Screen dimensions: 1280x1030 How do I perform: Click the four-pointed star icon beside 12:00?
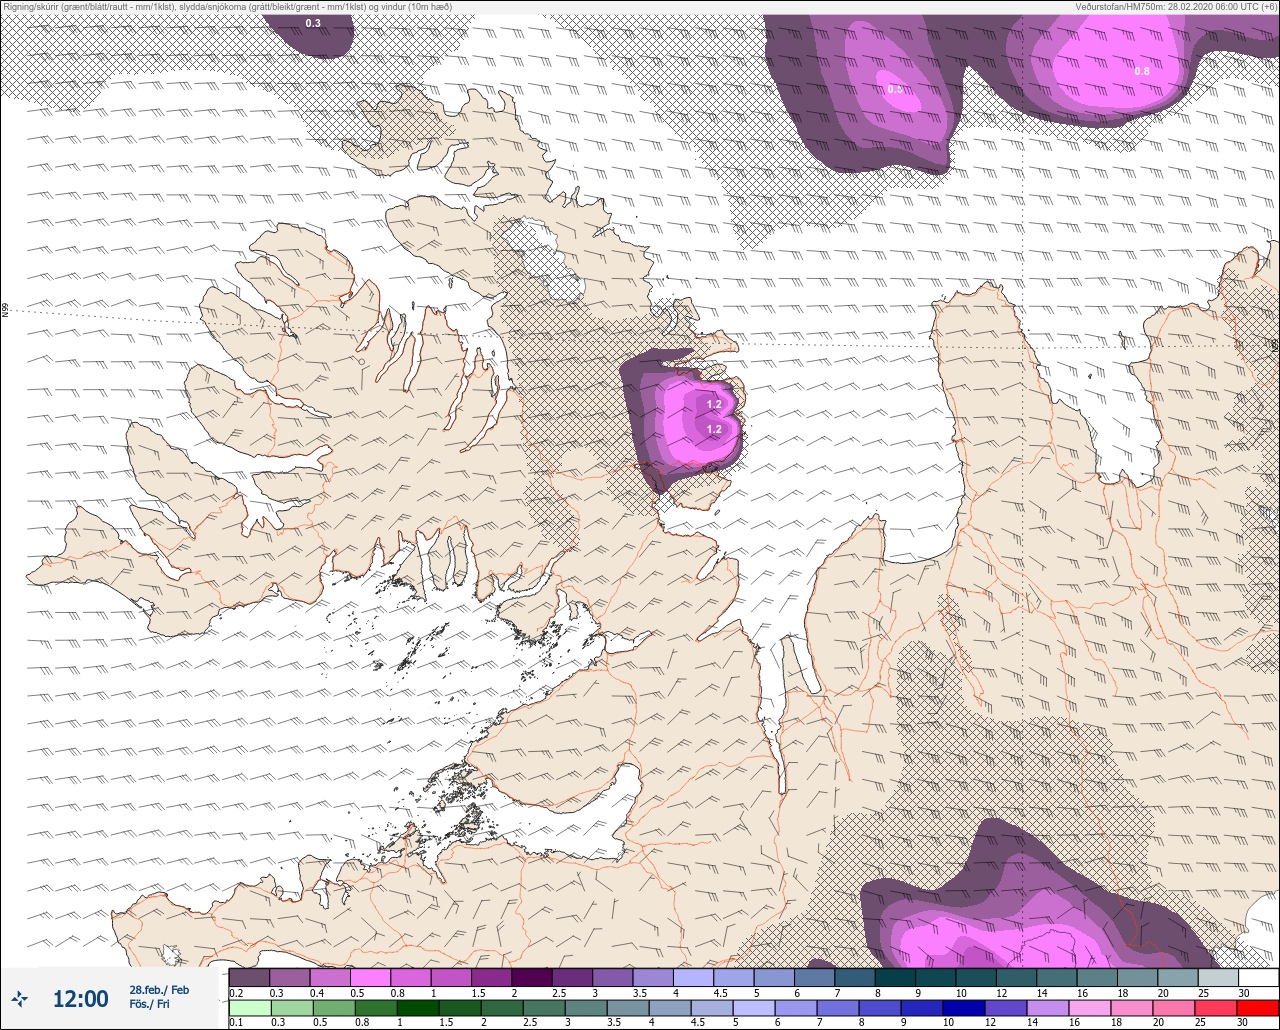pos(19,998)
